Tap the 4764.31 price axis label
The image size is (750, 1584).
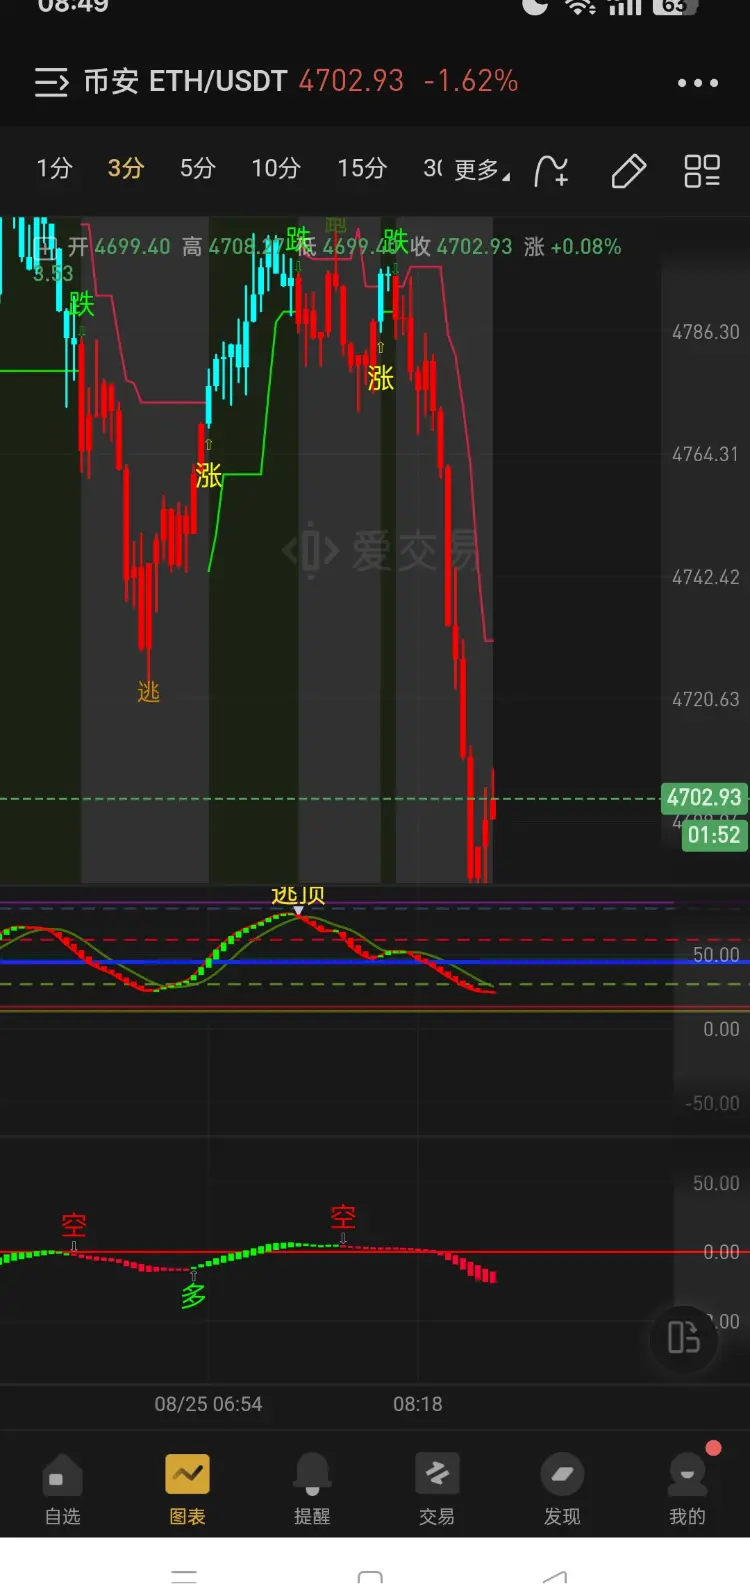[x=706, y=454]
